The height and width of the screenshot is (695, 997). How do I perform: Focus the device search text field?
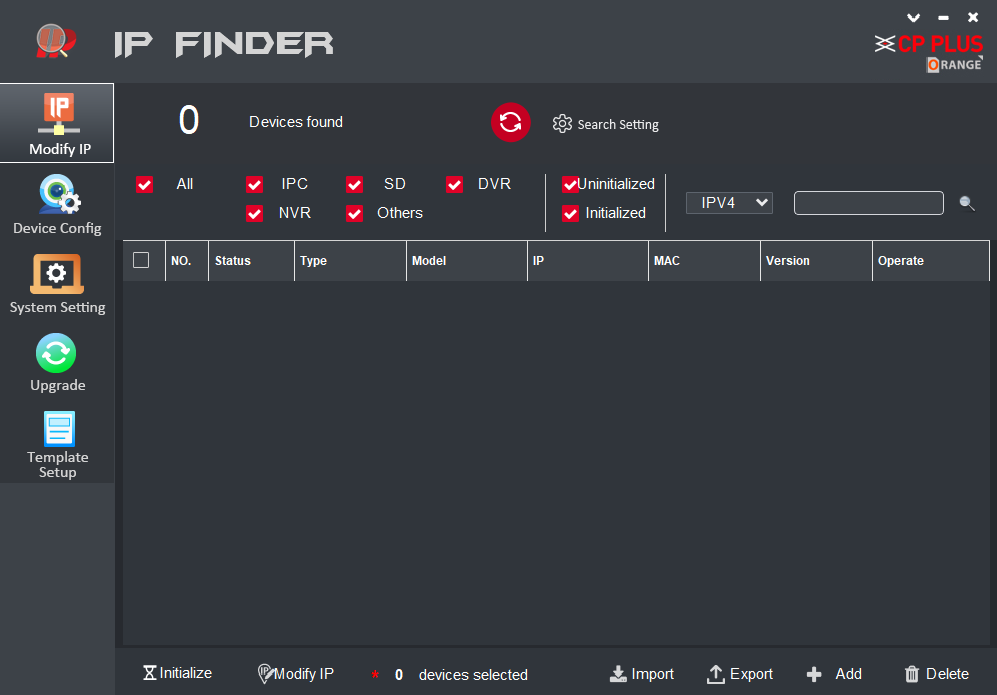pos(868,203)
